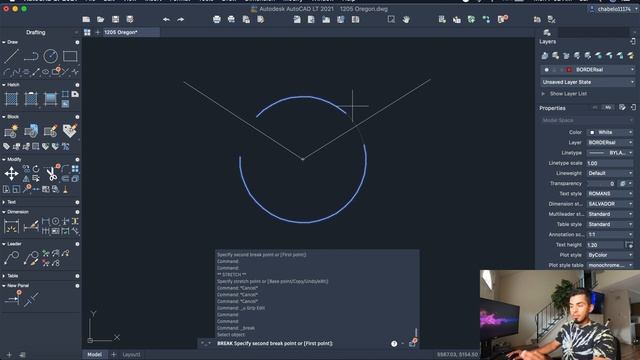The width and height of the screenshot is (640, 360).
Task: Select the Hatch tool
Action: coord(11,99)
